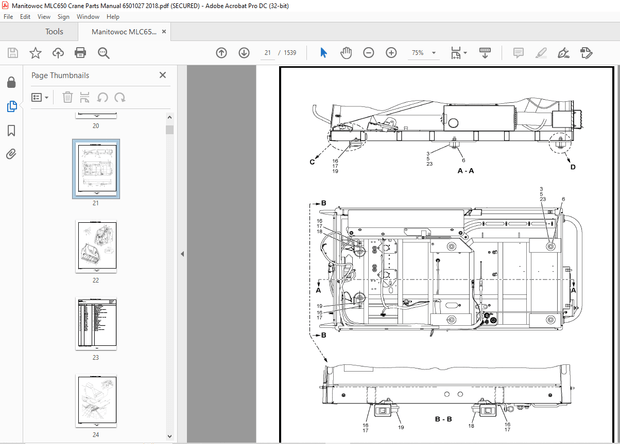Open the Sign menu
The height and width of the screenshot is (444, 620).
(63, 17)
